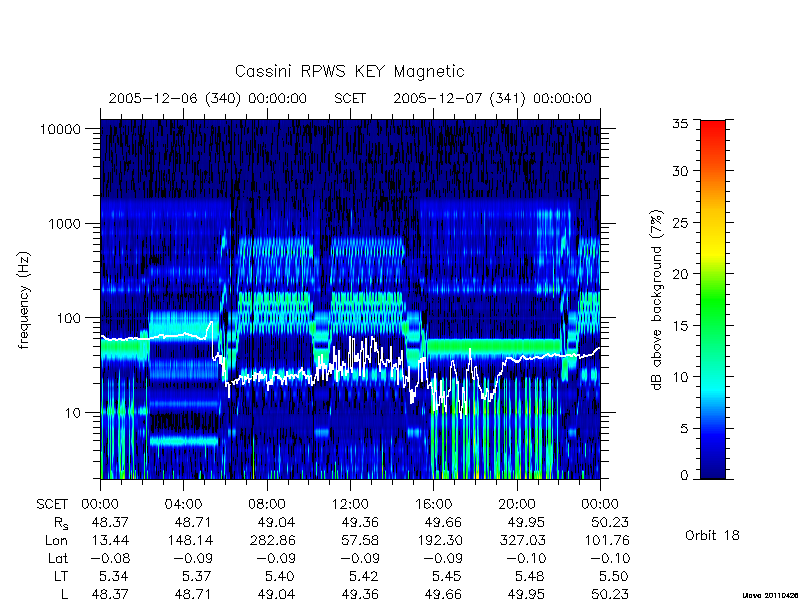Select the 08:00 time tick label

[267, 505]
